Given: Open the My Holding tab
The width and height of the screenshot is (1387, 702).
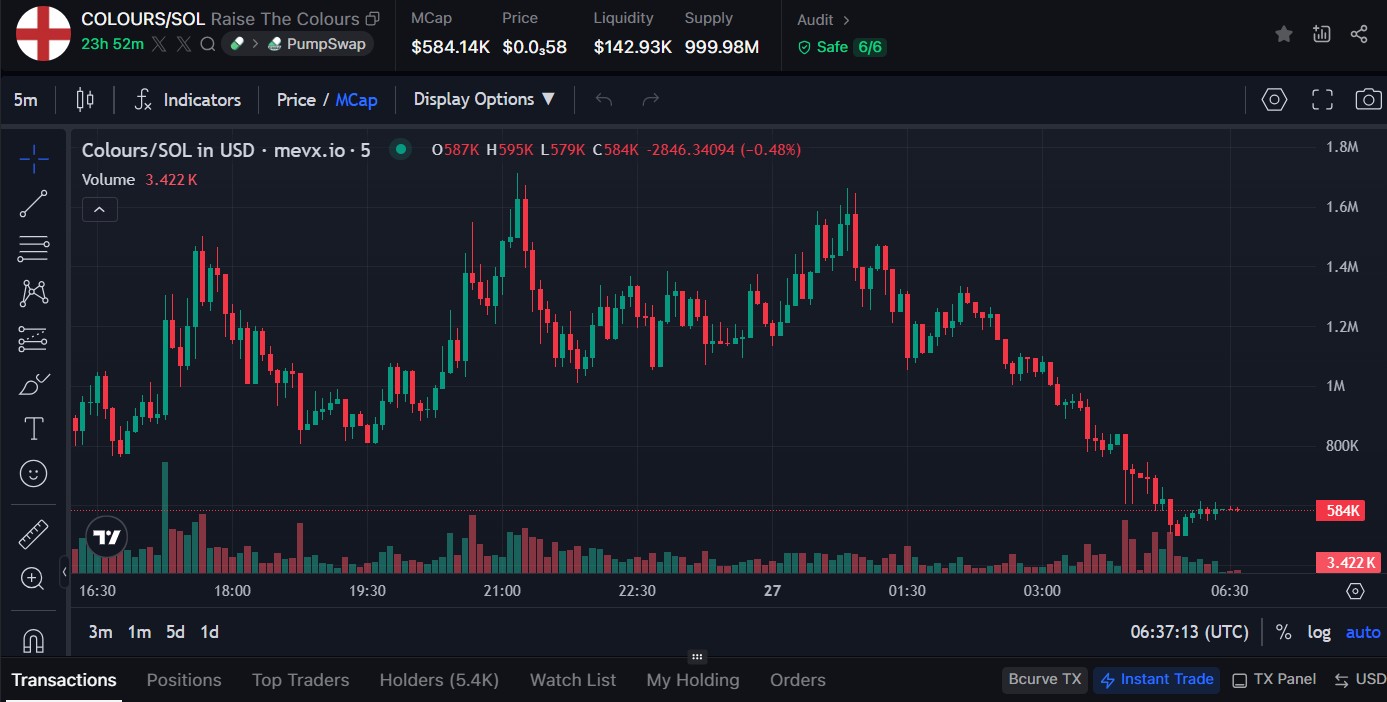Looking at the screenshot, I should [693, 680].
